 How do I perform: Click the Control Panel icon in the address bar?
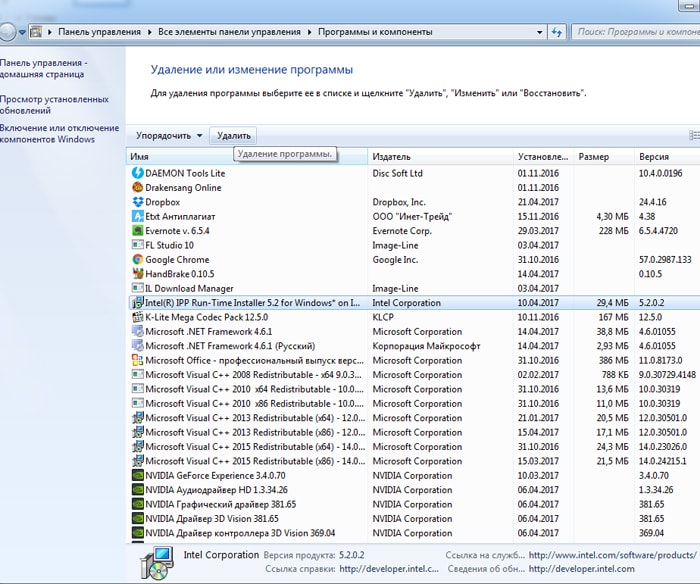[36, 32]
